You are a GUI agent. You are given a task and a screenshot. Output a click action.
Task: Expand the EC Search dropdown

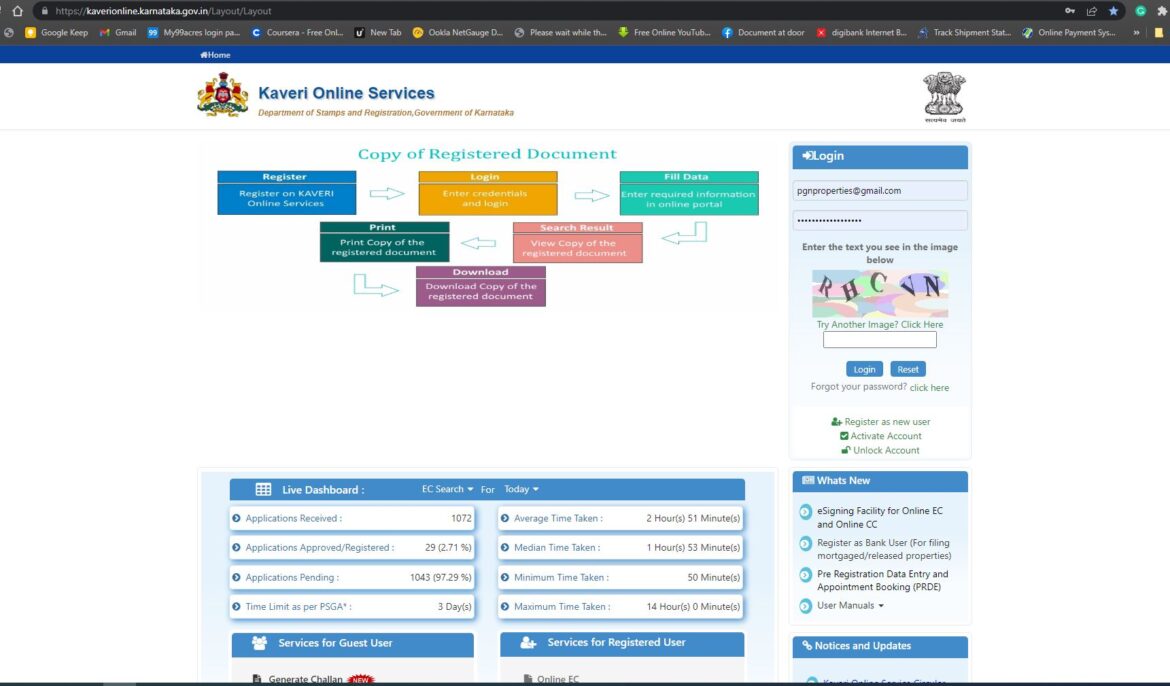point(447,489)
